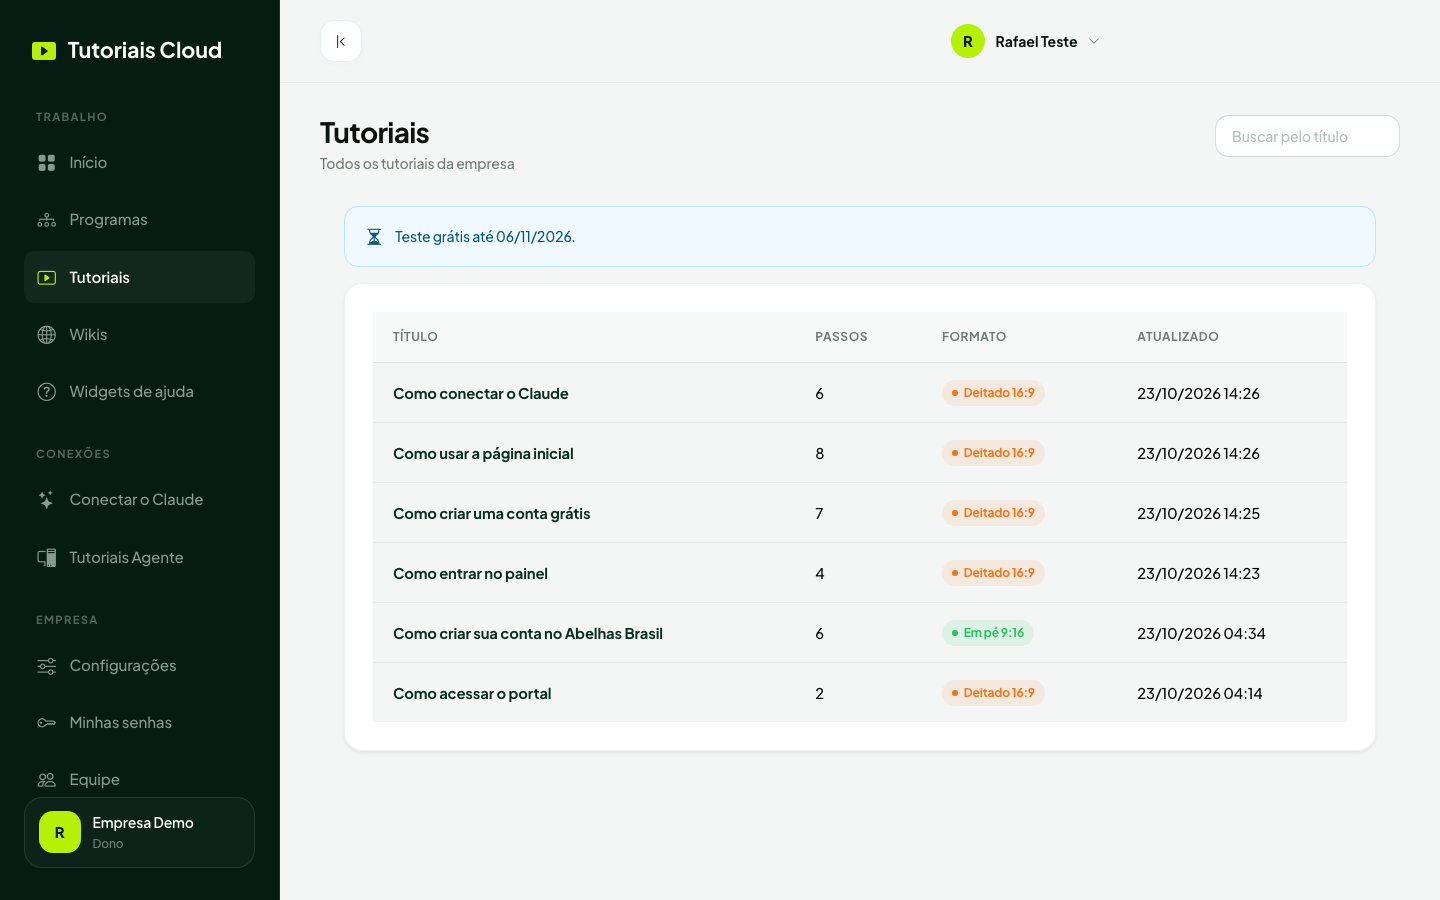Open Tutoriais Agente page
The width and height of the screenshot is (1440, 900).
point(139,558)
